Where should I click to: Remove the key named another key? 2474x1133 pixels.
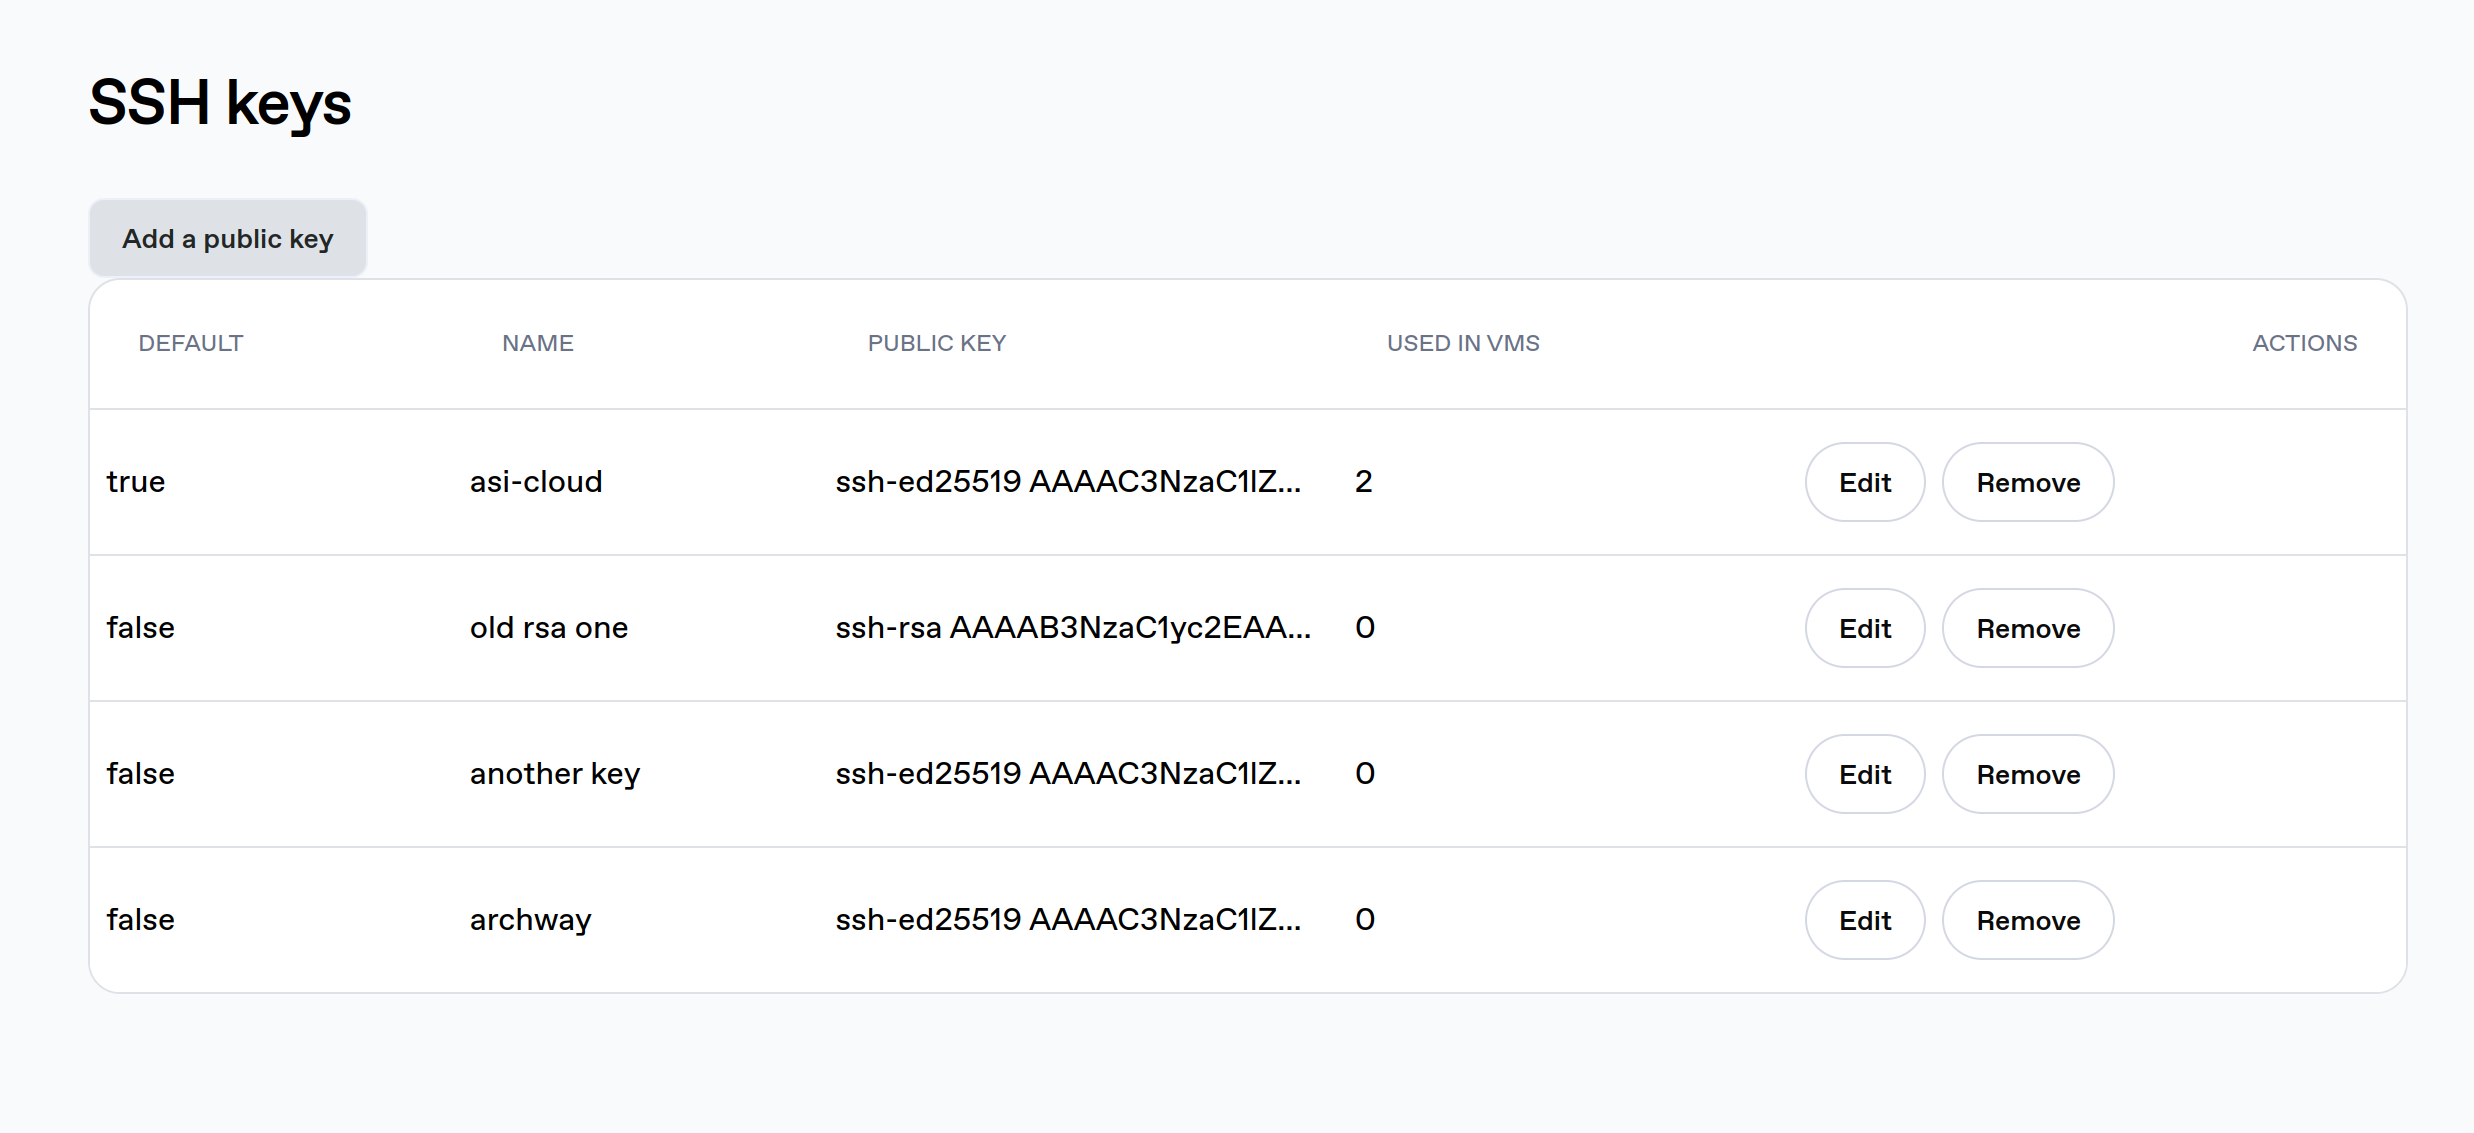pyautogui.click(x=2027, y=773)
